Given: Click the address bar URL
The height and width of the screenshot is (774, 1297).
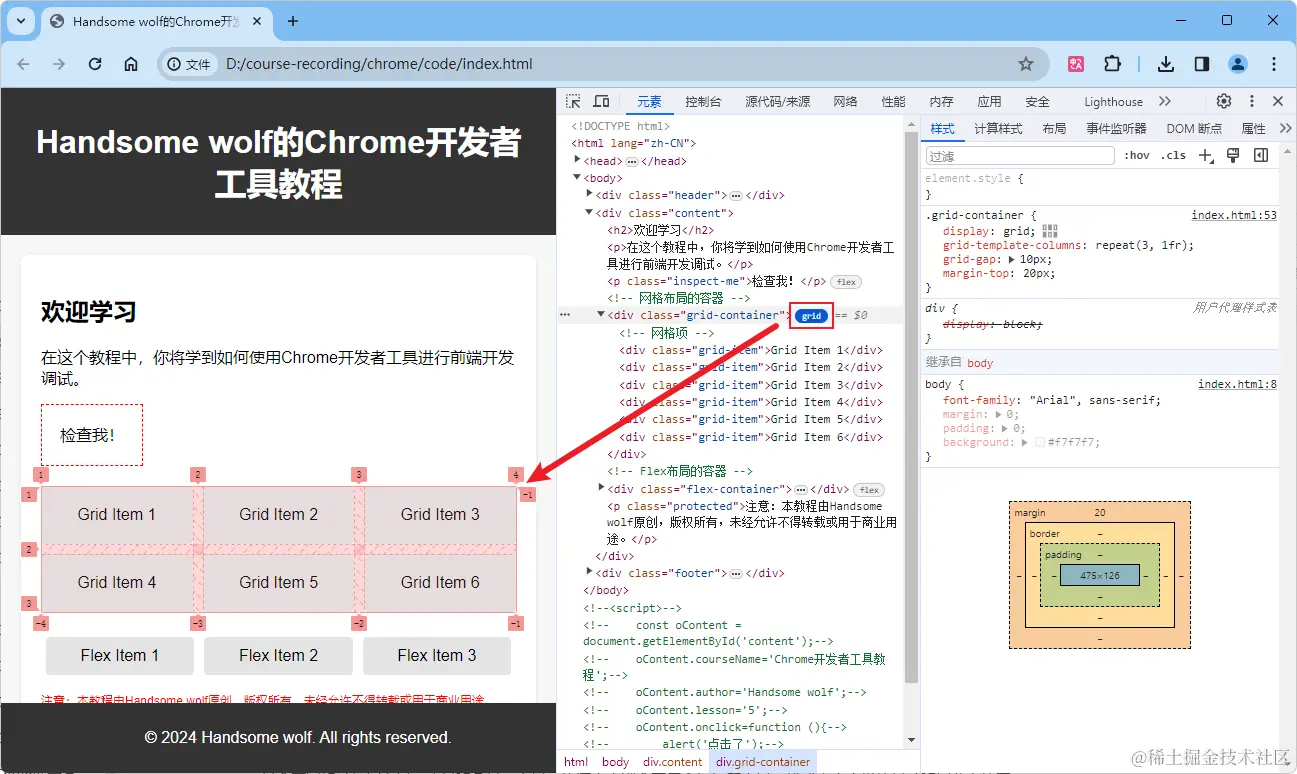Looking at the screenshot, I should [379, 64].
